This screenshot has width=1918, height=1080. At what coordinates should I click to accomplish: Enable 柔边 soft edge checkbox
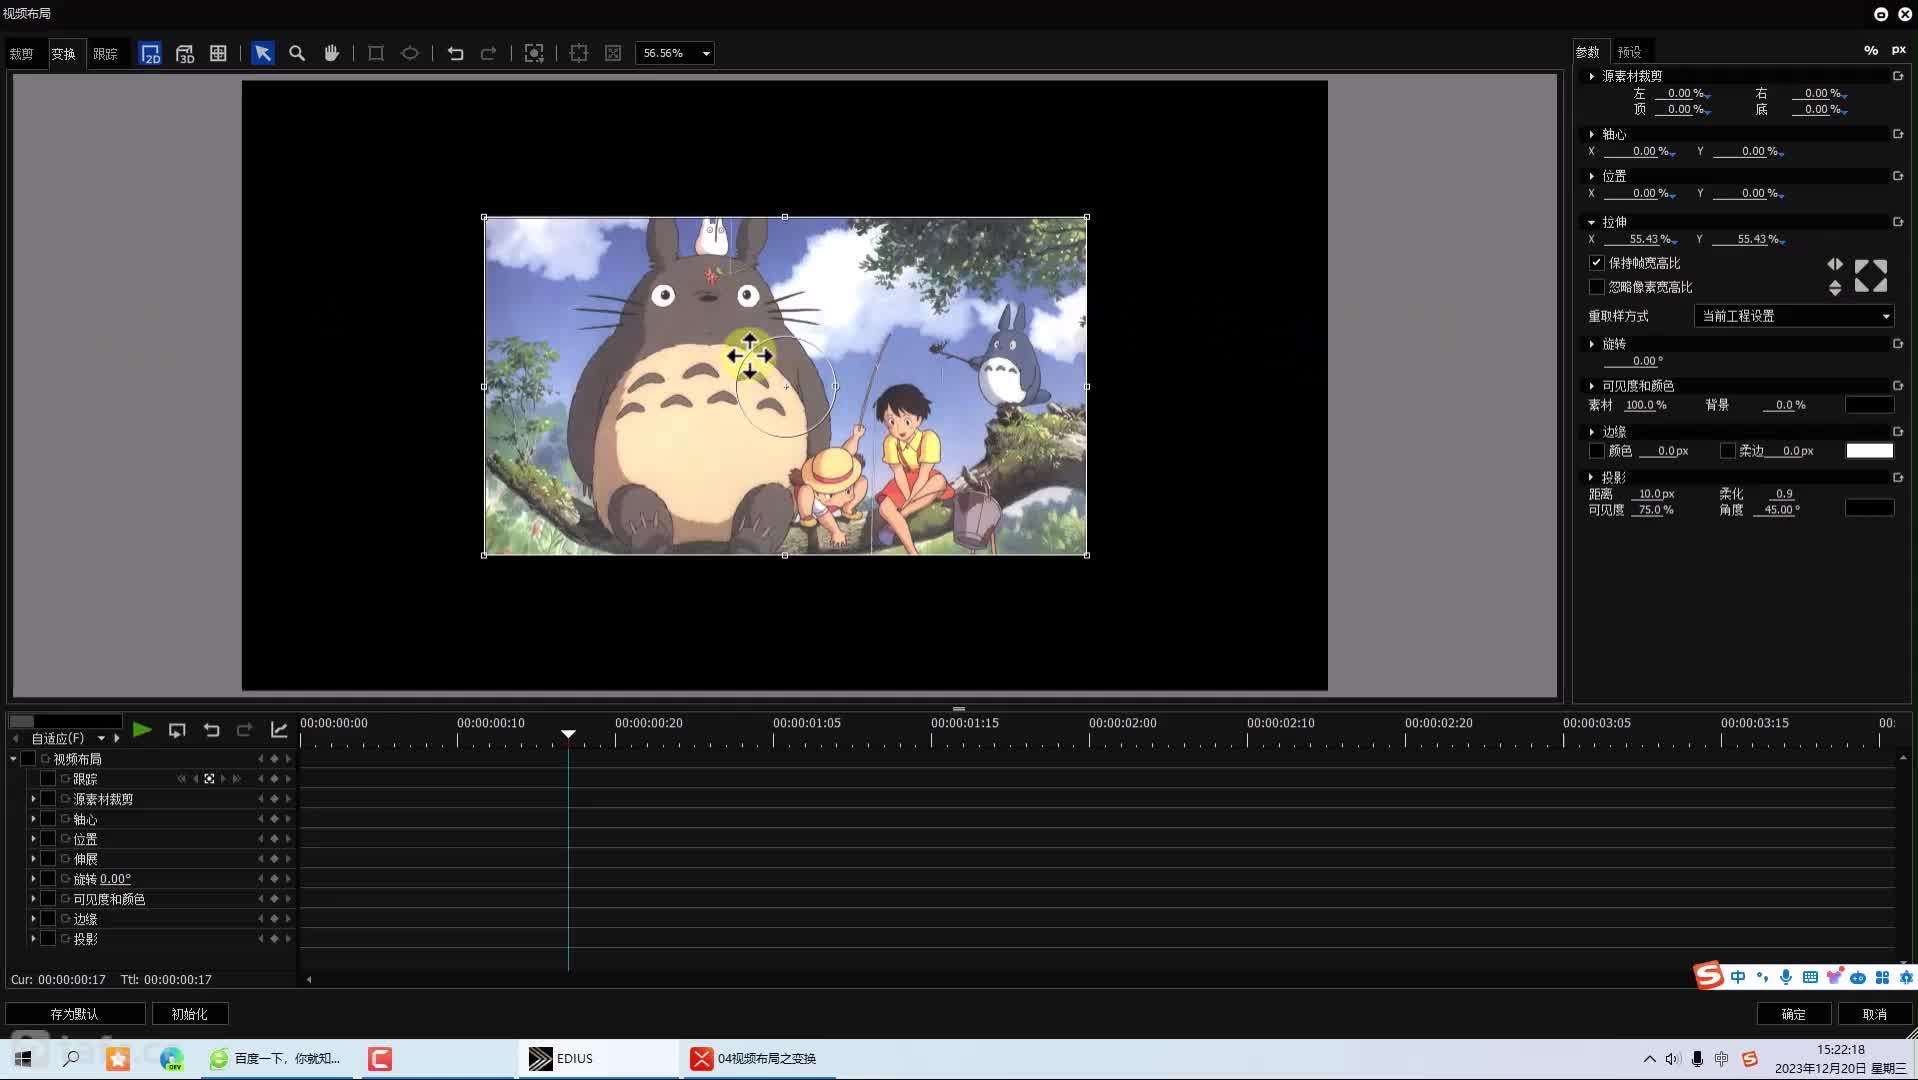[1727, 451]
